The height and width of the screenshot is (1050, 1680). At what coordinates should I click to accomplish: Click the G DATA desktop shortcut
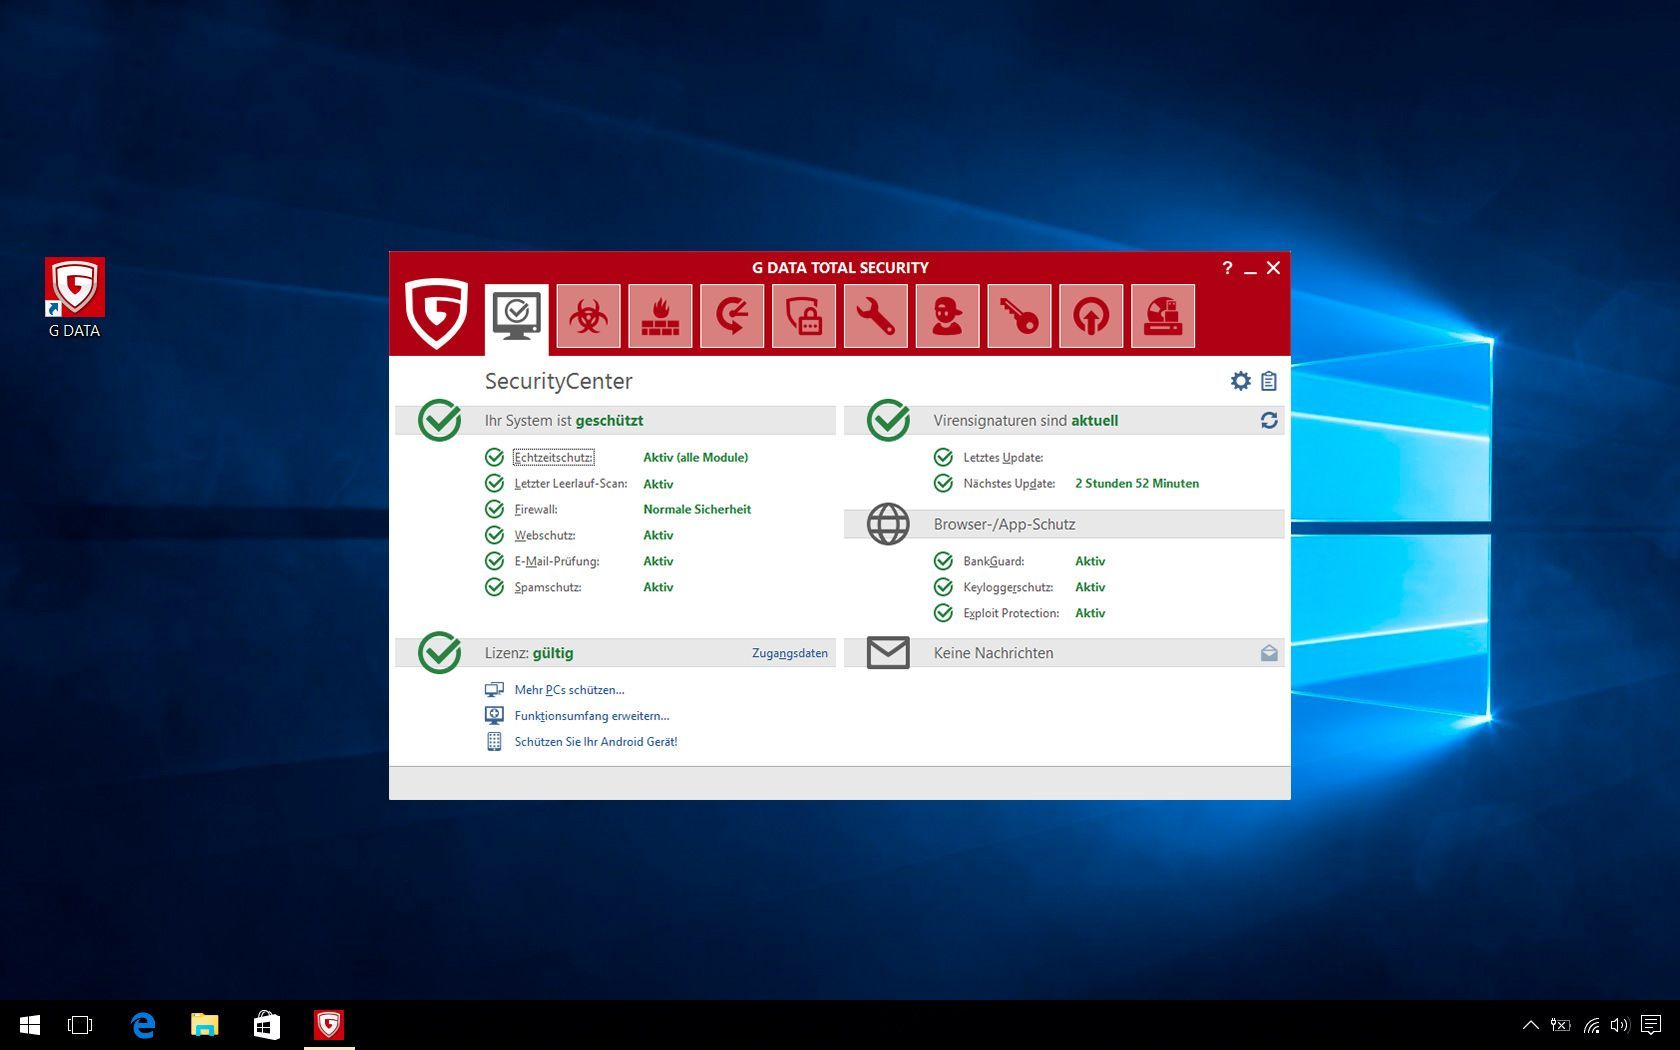pos(75,298)
